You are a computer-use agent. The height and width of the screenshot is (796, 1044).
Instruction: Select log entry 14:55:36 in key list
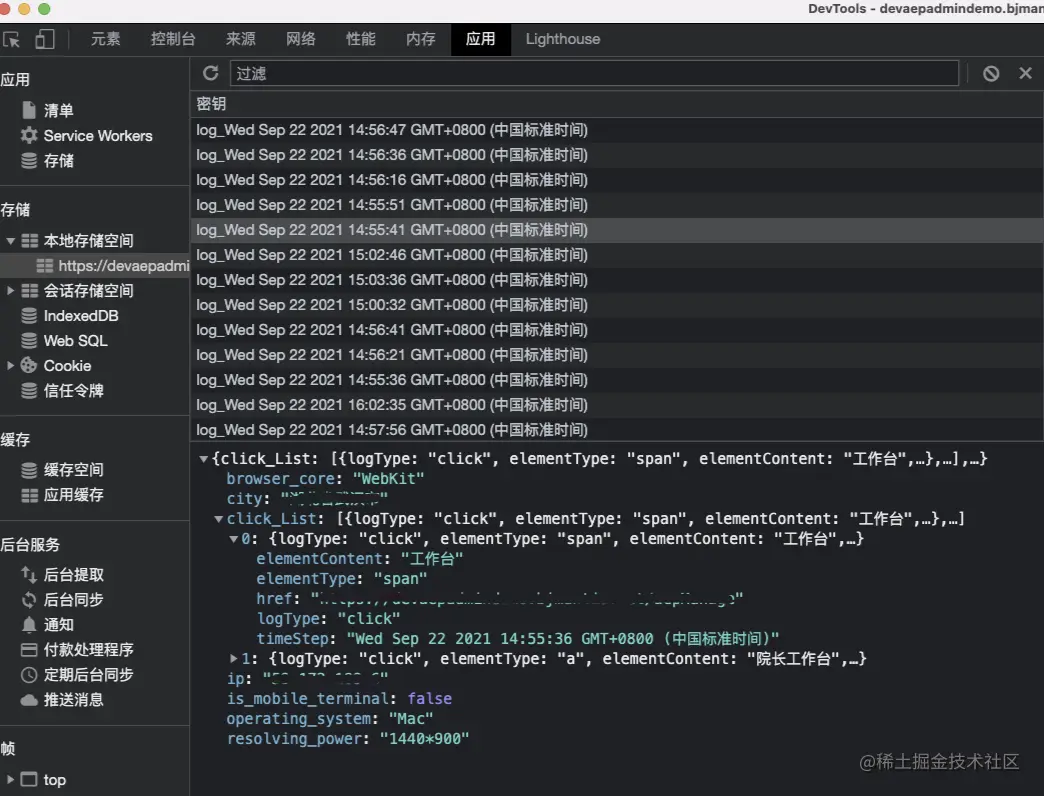tap(617, 380)
